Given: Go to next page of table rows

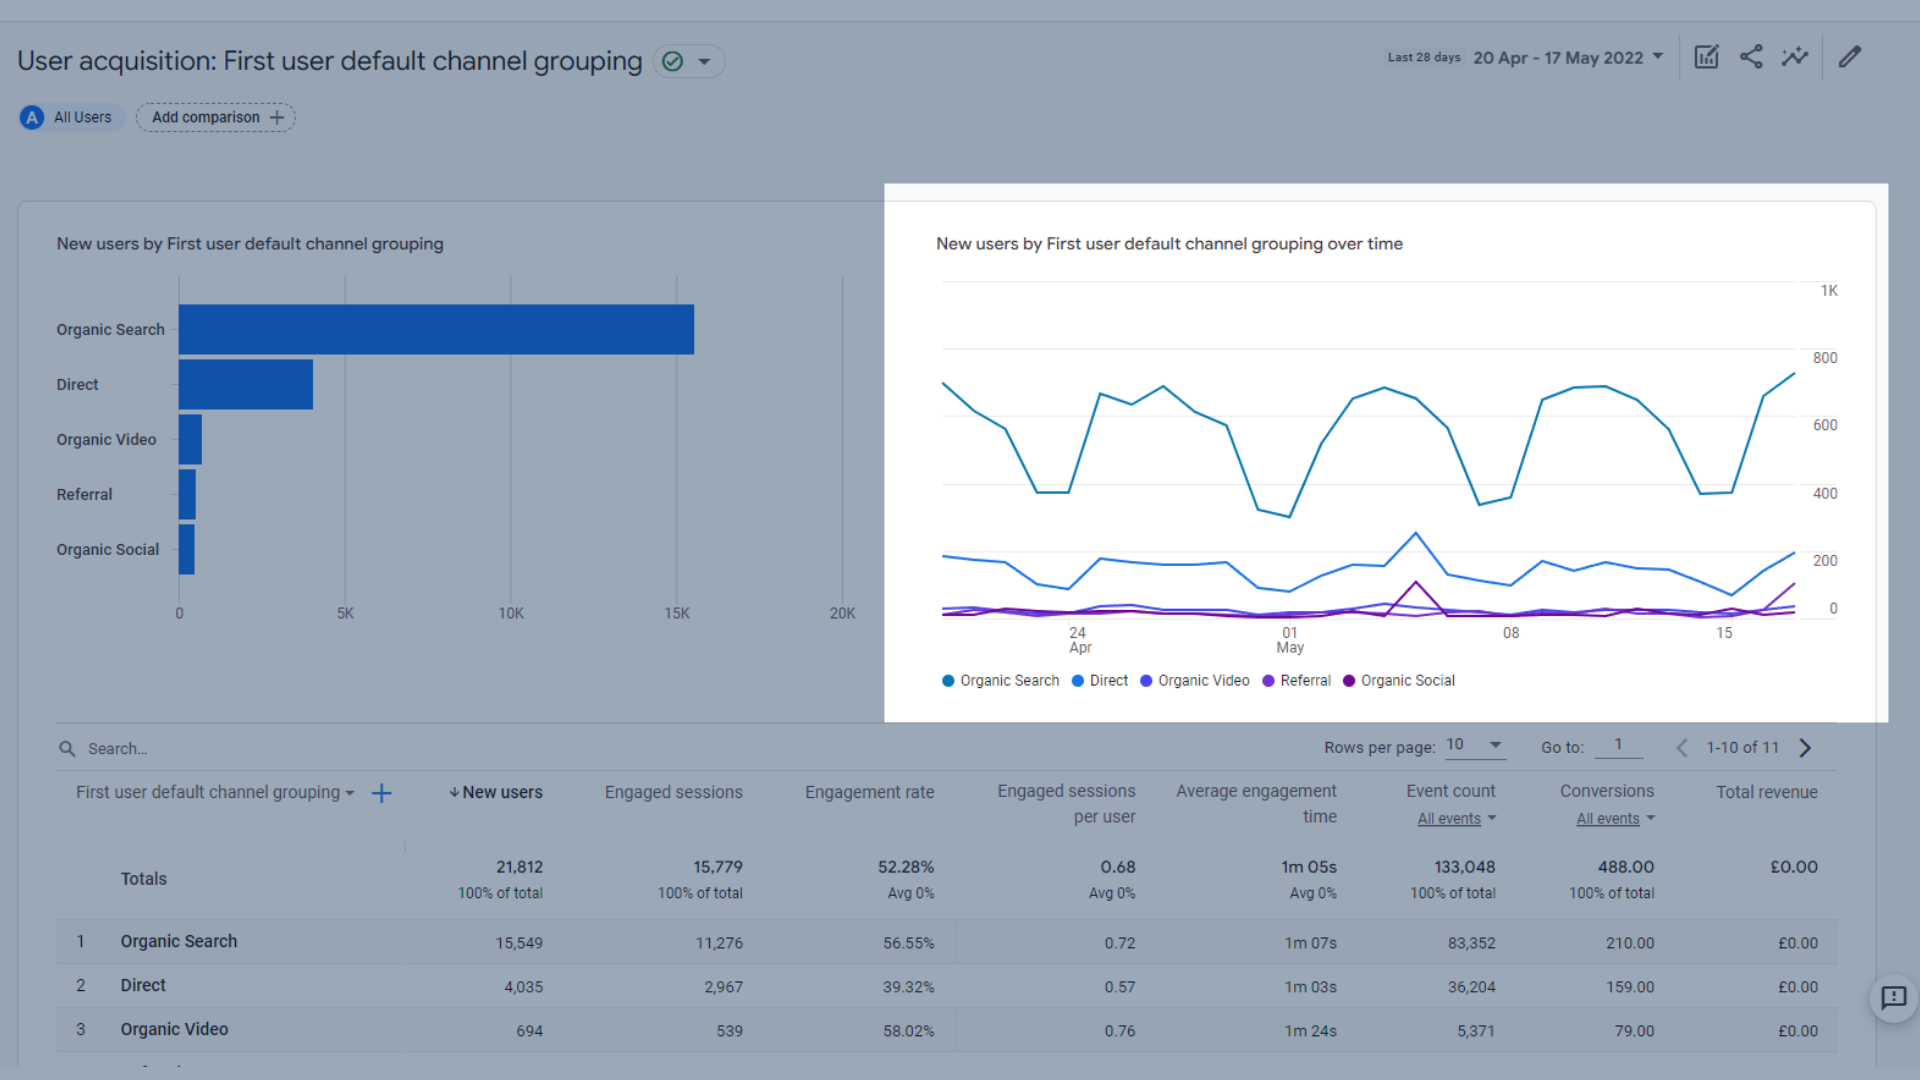Looking at the screenshot, I should point(1805,748).
